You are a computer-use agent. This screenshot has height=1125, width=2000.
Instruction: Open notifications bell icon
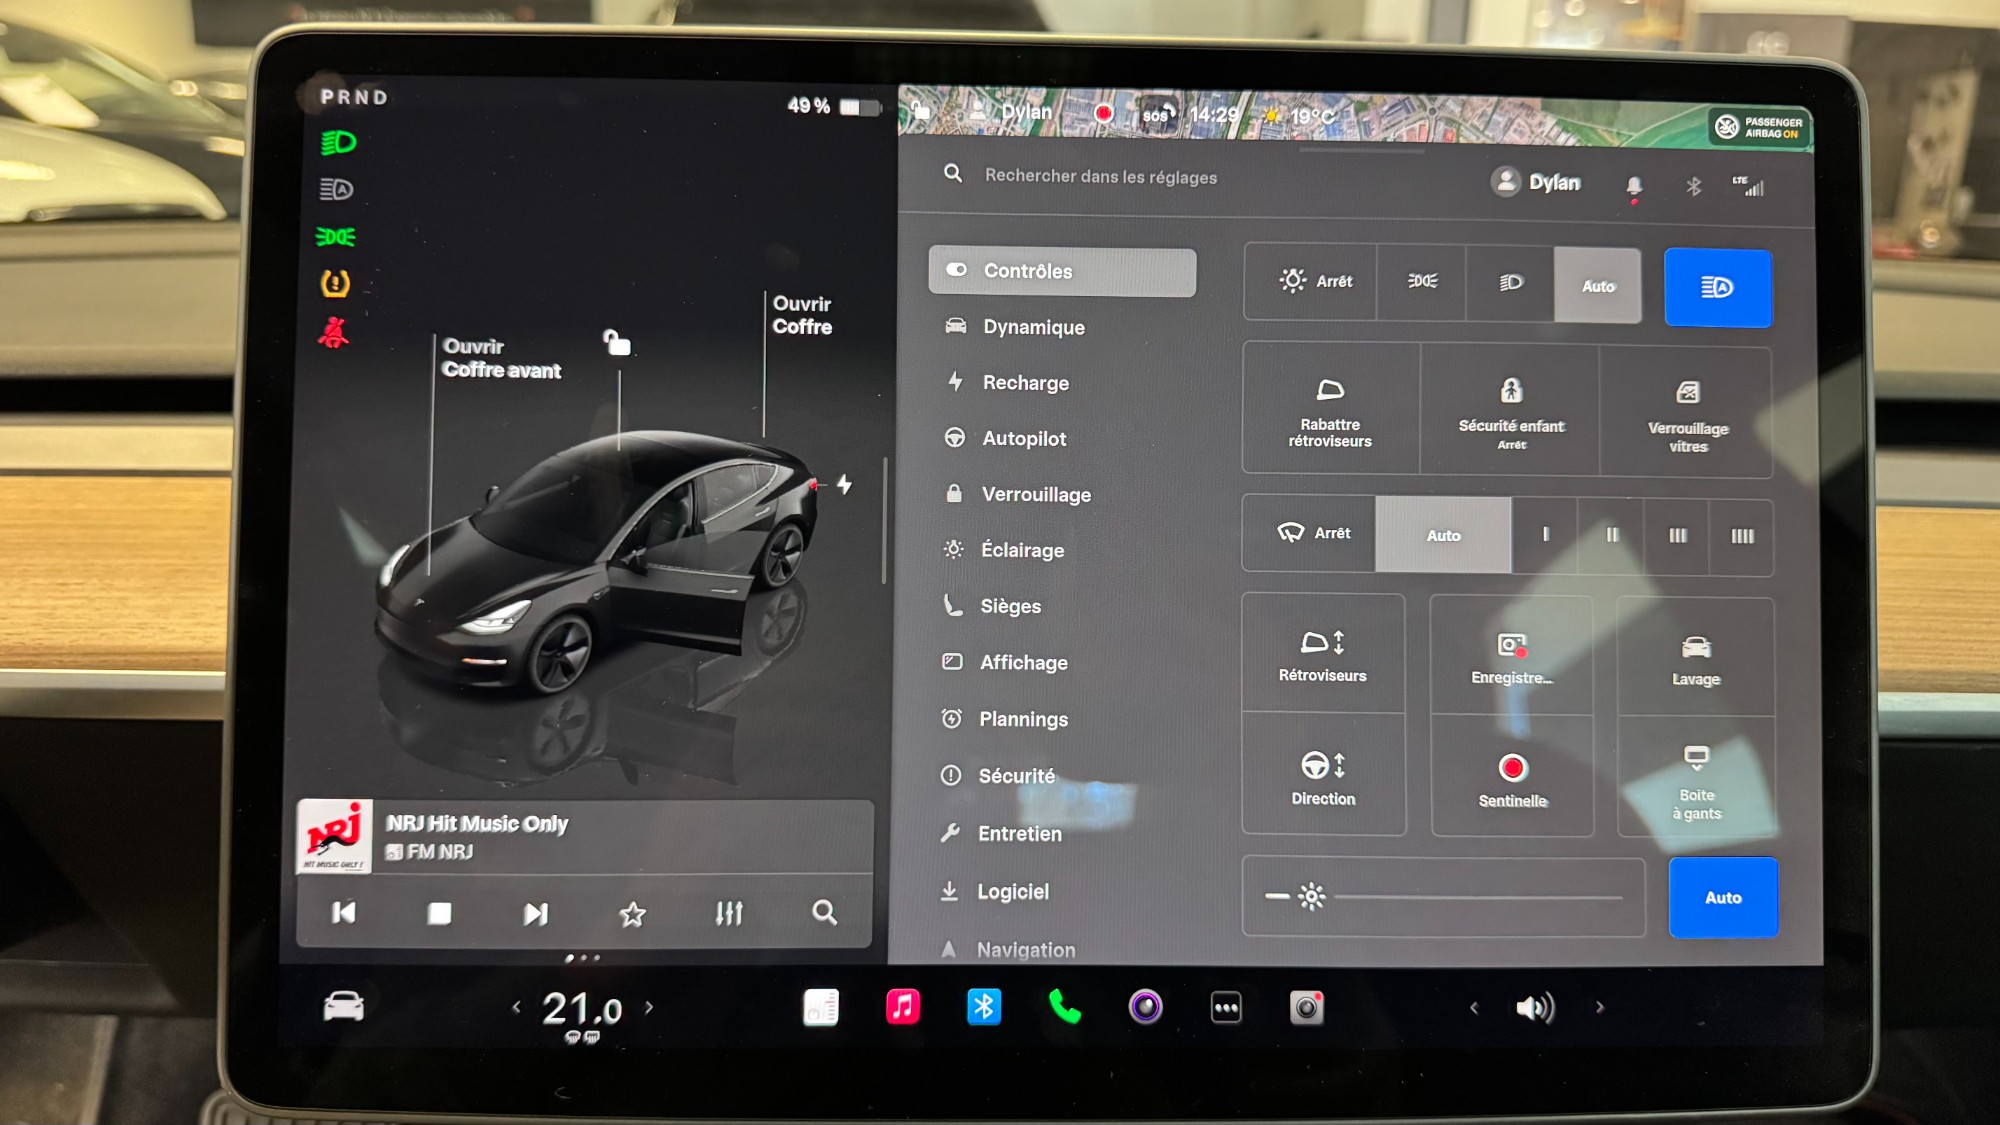click(x=1633, y=186)
